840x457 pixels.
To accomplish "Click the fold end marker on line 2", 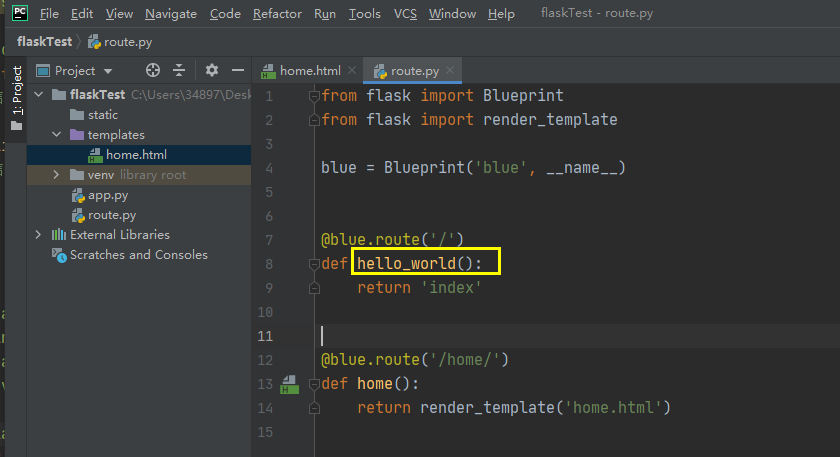I will click(314, 120).
